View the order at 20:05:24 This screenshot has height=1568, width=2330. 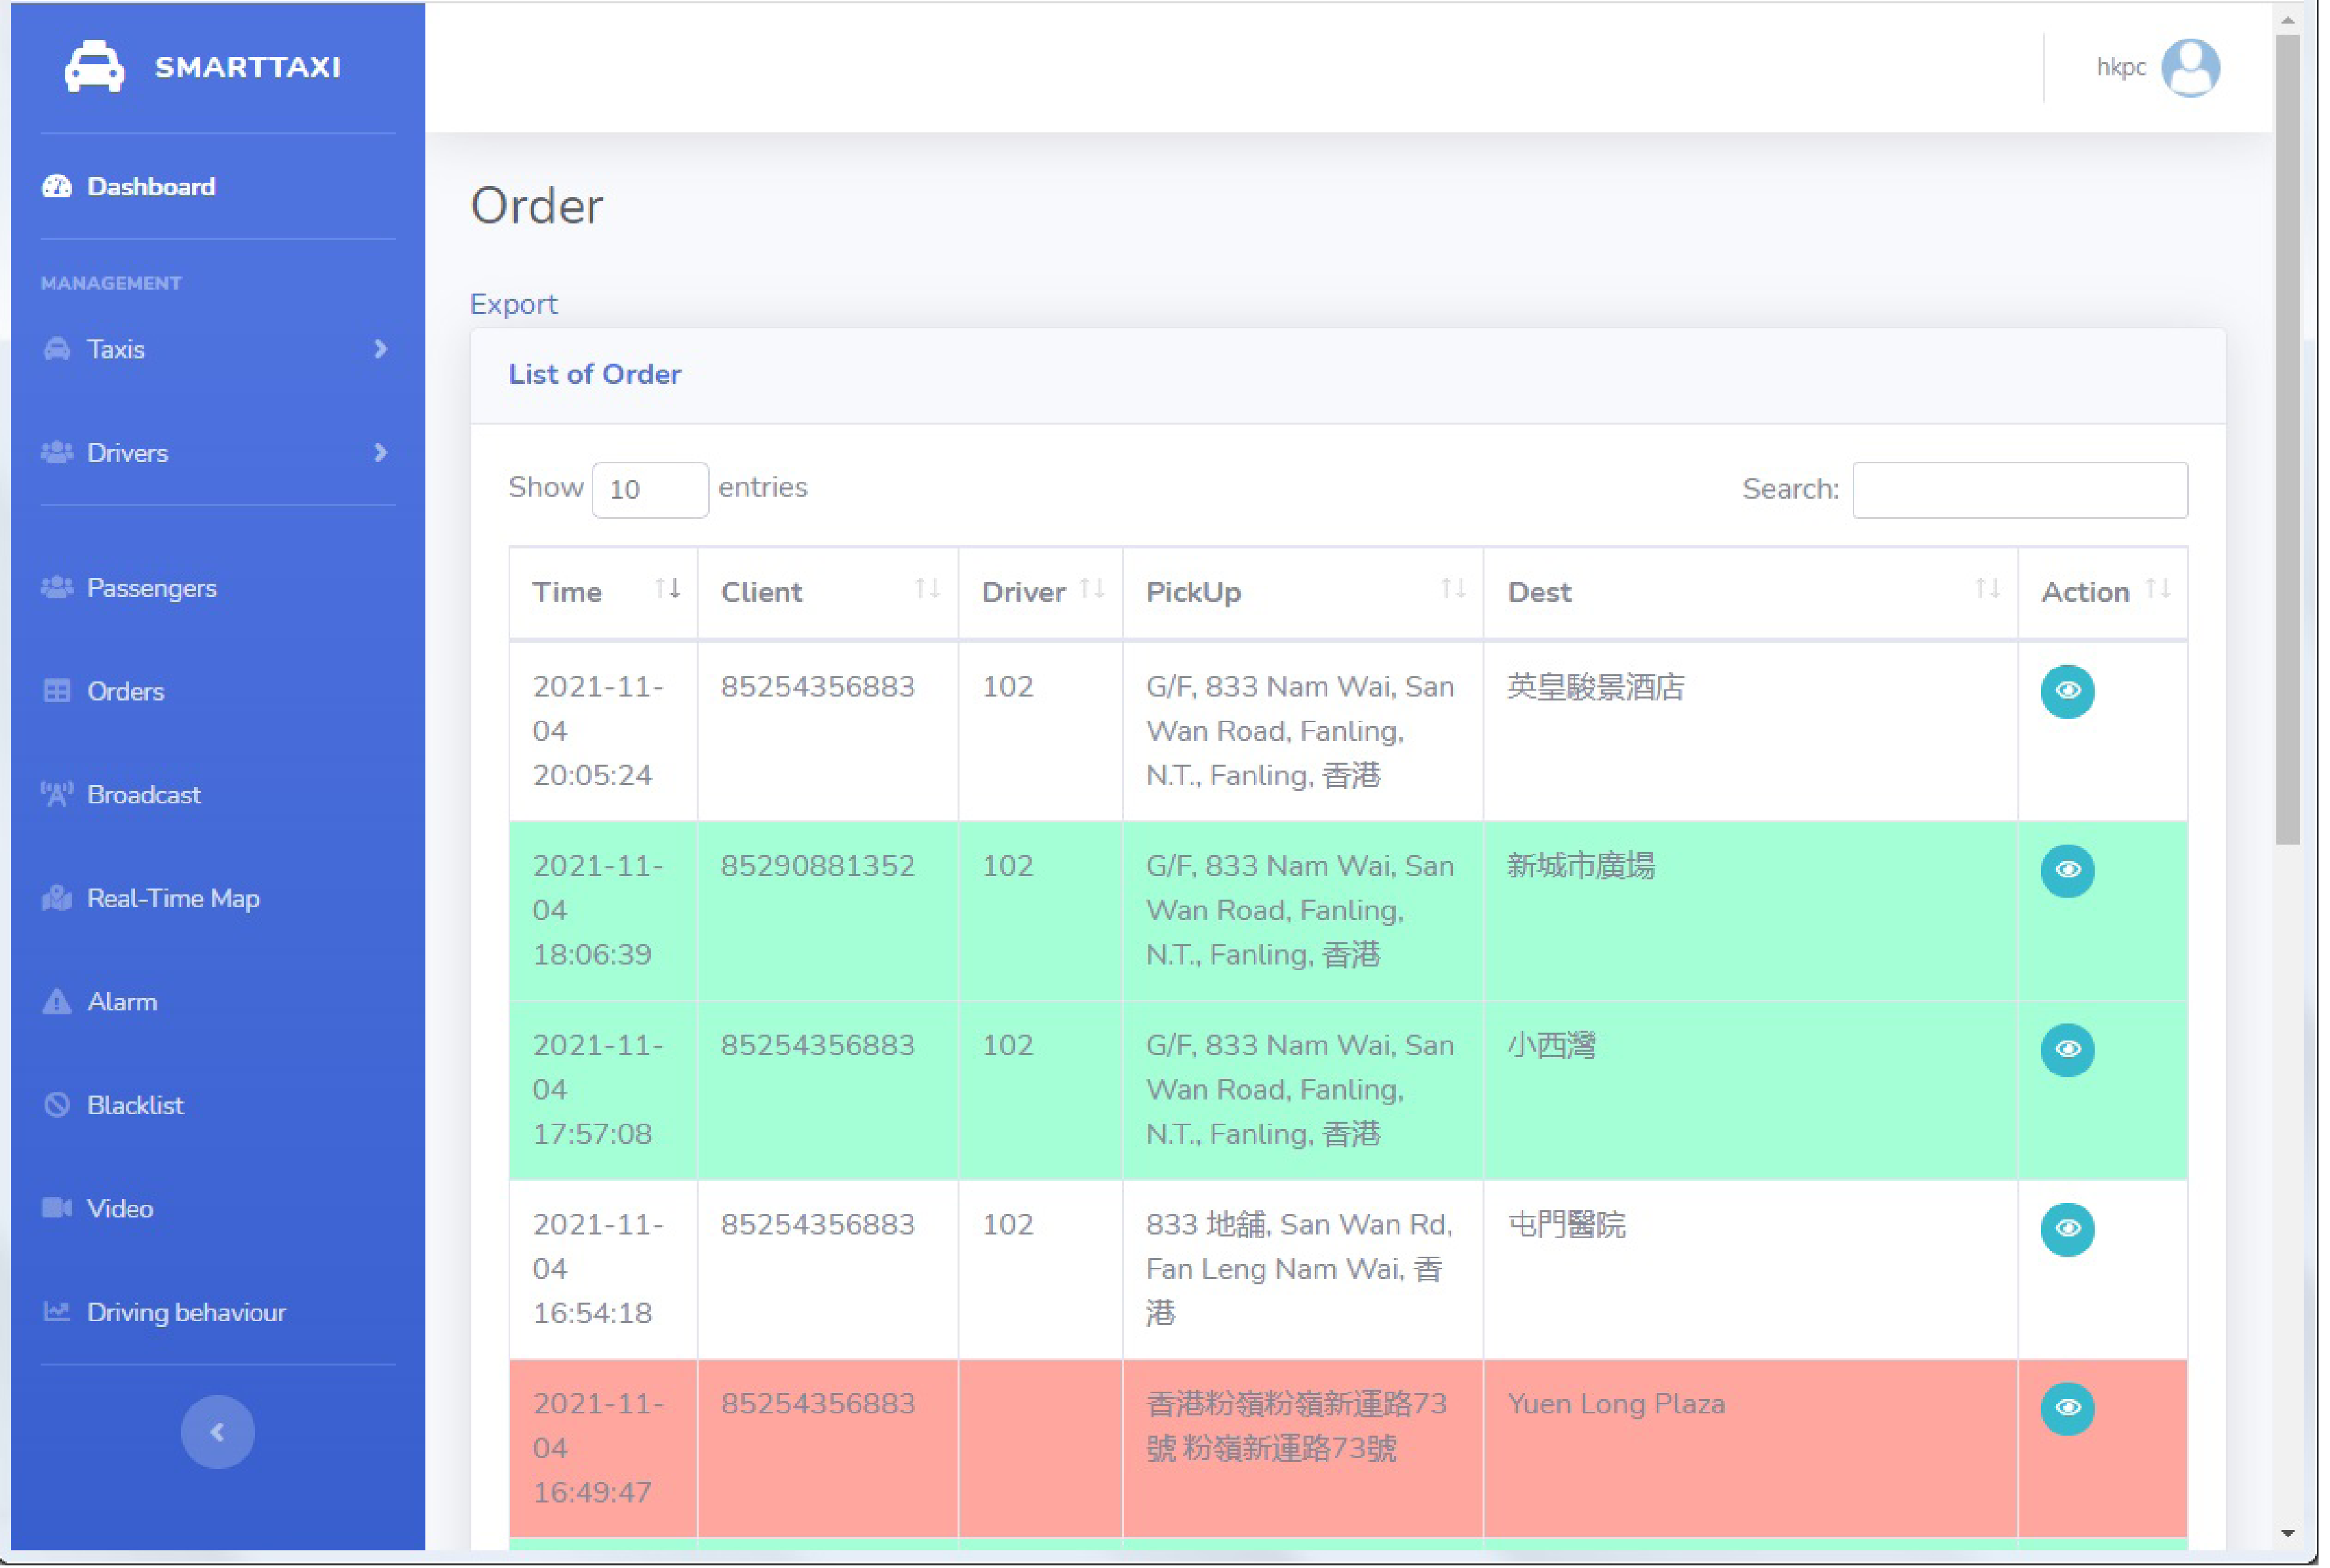tap(2067, 691)
